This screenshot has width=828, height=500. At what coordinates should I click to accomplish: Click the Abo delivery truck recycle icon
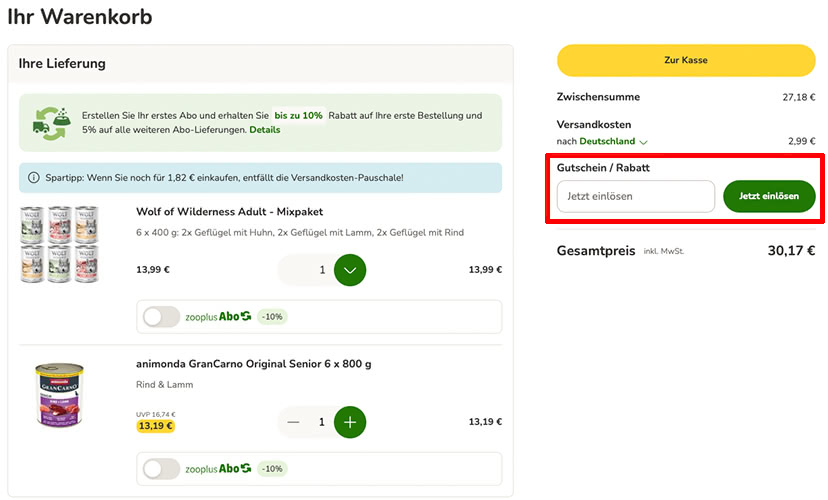click(x=51, y=124)
